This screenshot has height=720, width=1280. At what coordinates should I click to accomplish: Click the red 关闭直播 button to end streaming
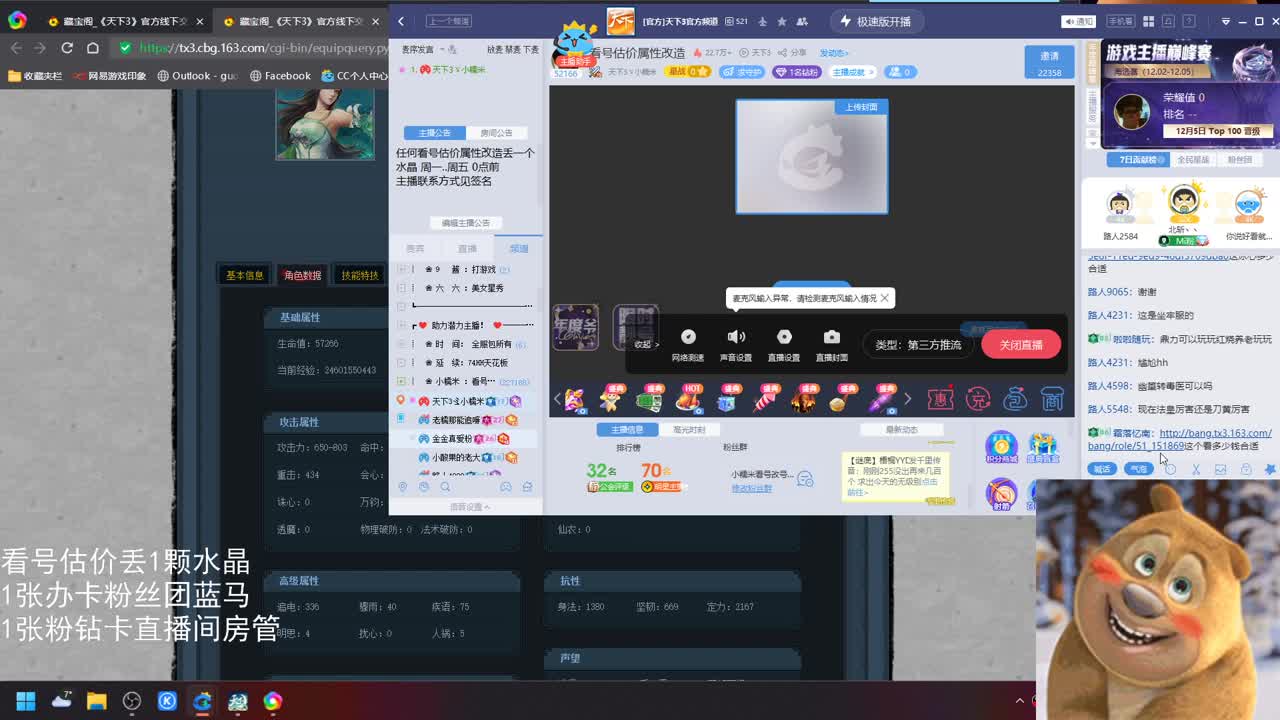click(1021, 344)
